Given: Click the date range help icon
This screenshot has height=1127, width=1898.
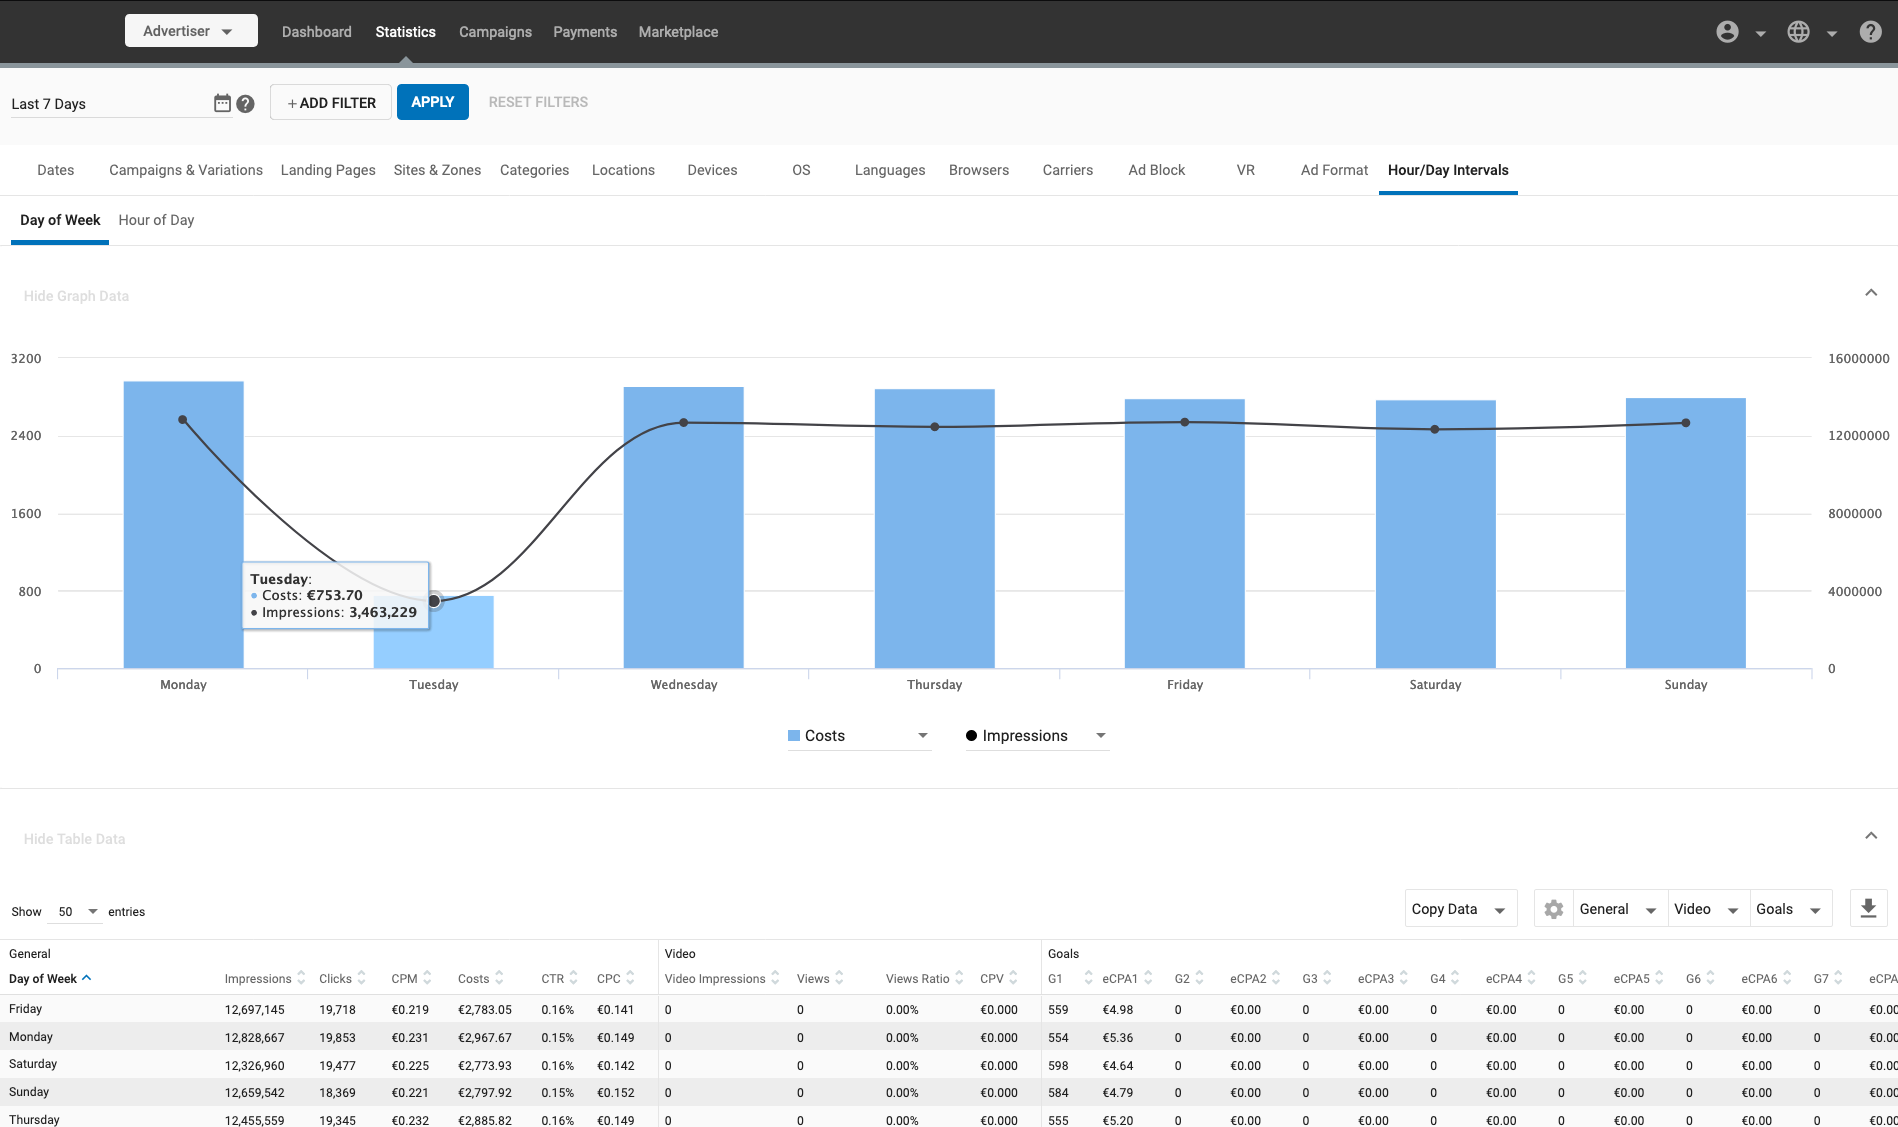Looking at the screenshot, I should (245, 103).
